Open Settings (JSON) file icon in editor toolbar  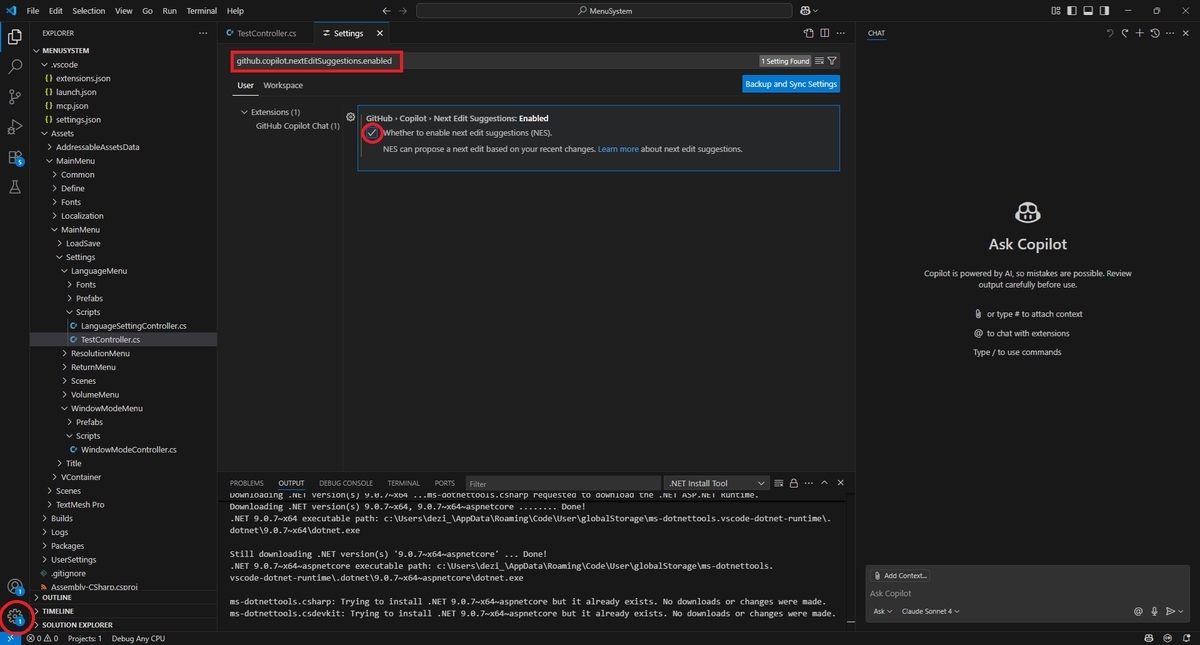click(x=809, y=33)
